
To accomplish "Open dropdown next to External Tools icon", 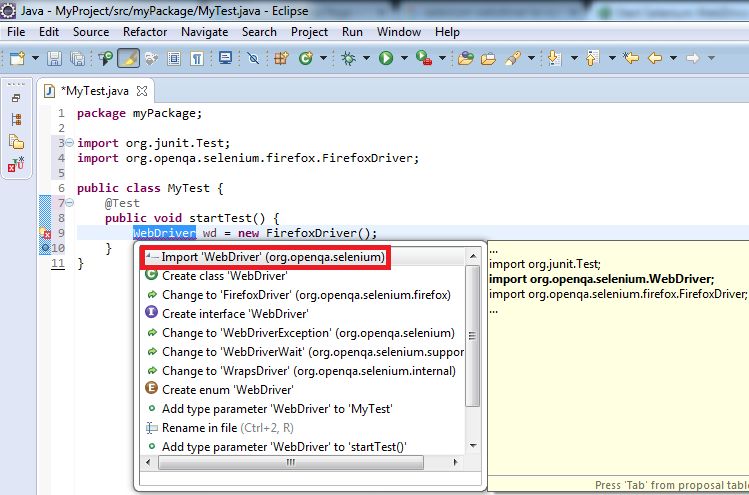I will [442, 58].
